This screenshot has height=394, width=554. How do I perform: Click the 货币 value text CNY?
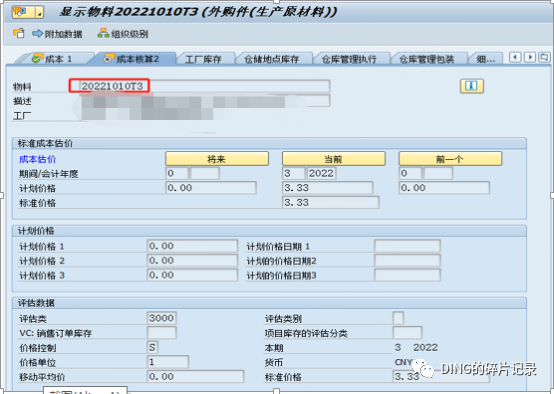point(403,362)
